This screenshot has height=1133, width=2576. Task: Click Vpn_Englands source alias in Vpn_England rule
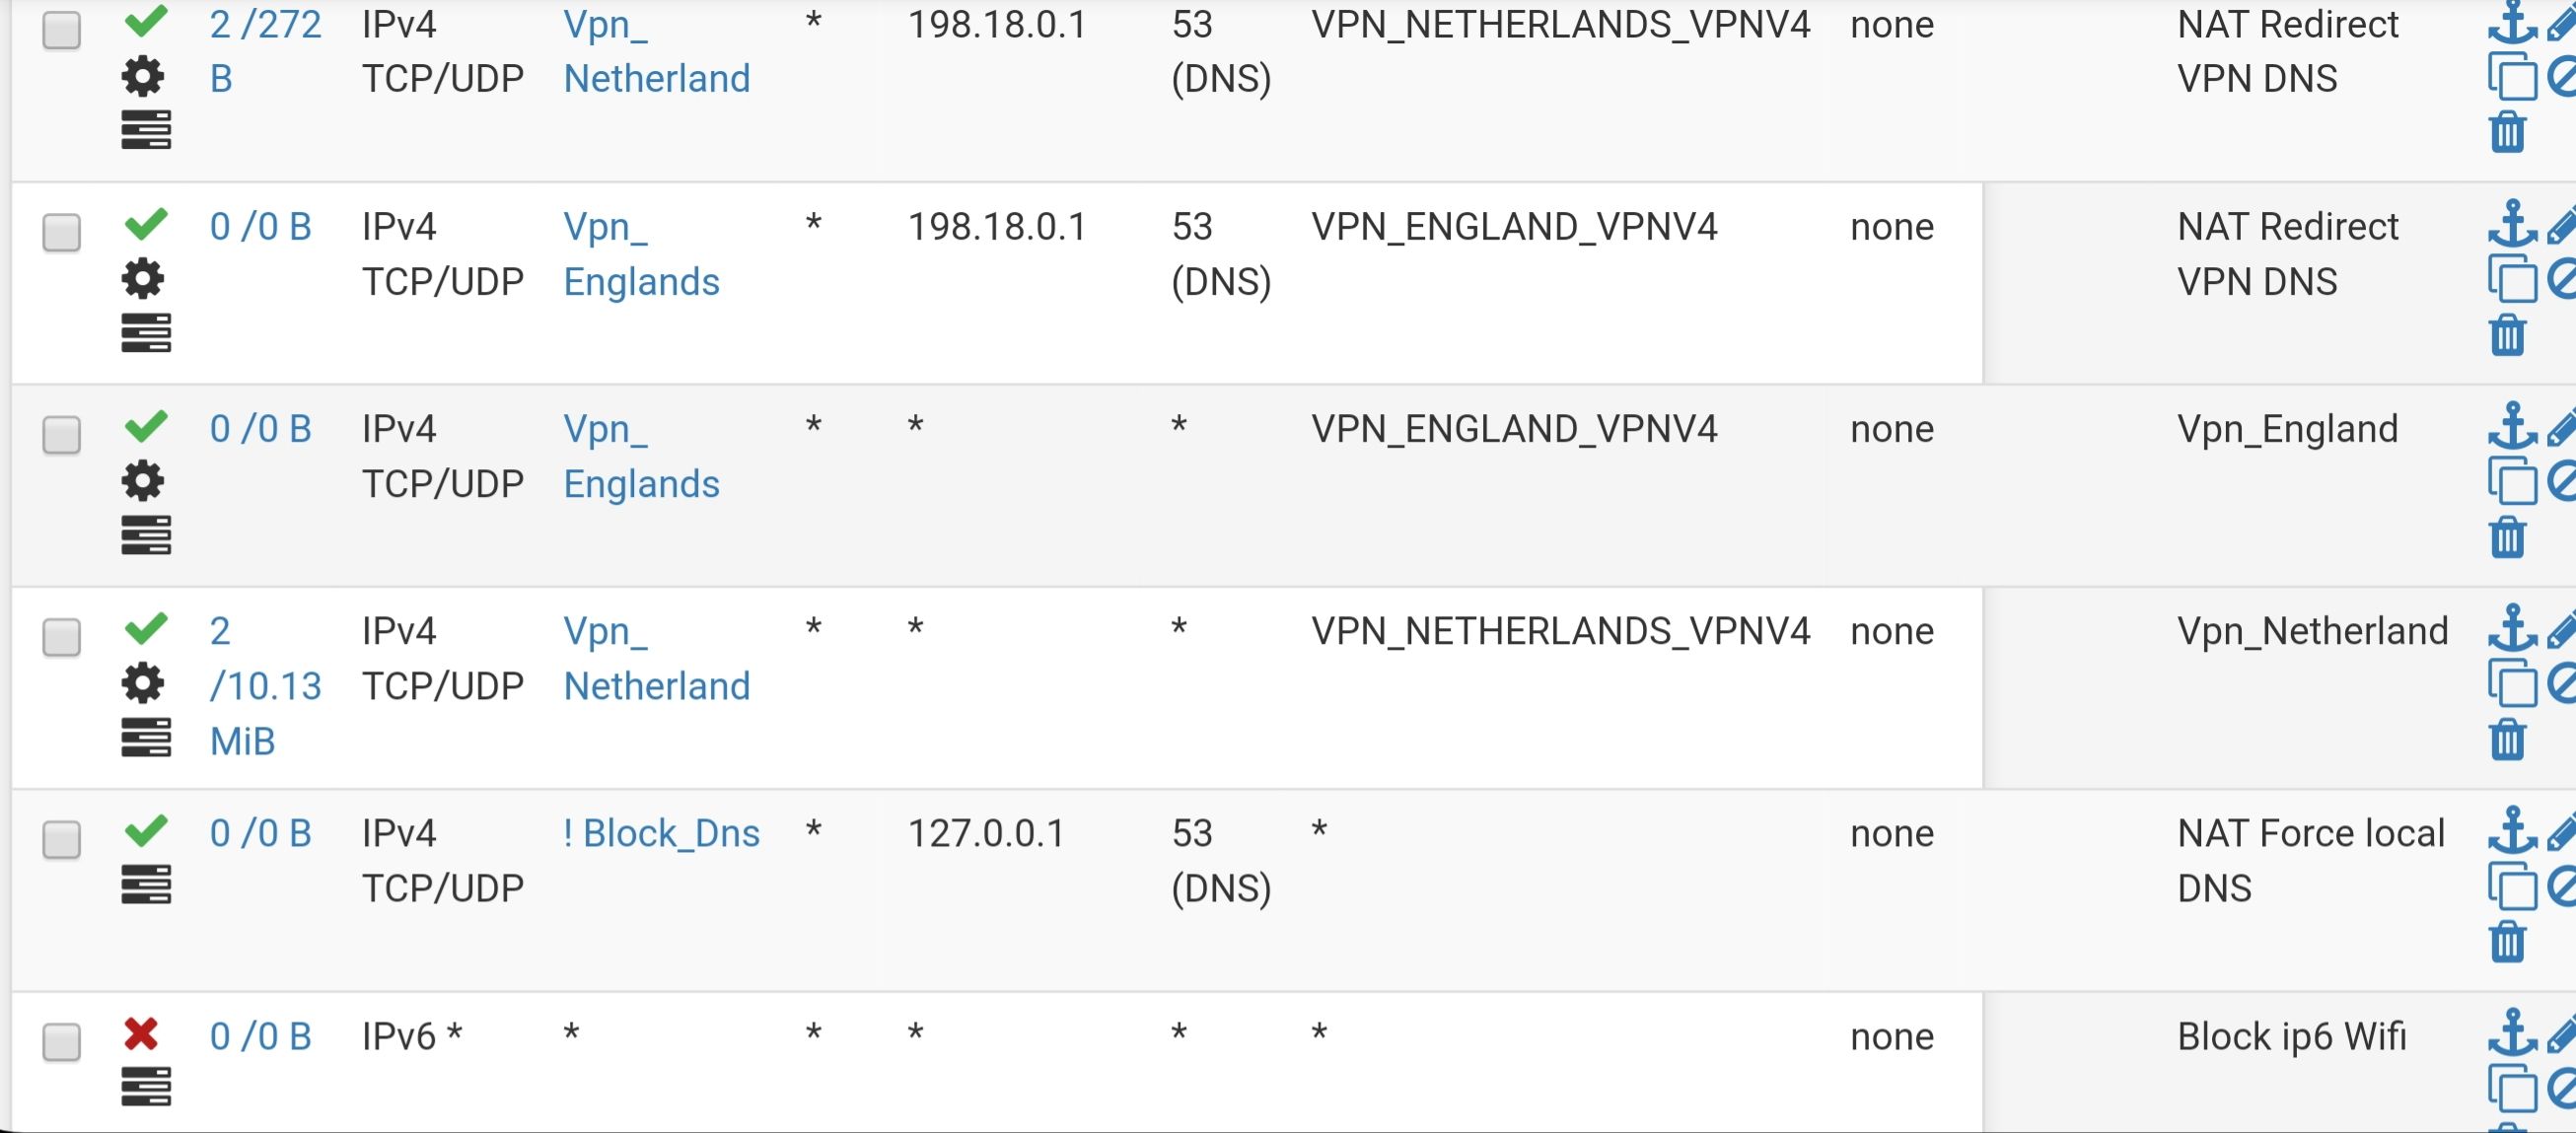641,457
